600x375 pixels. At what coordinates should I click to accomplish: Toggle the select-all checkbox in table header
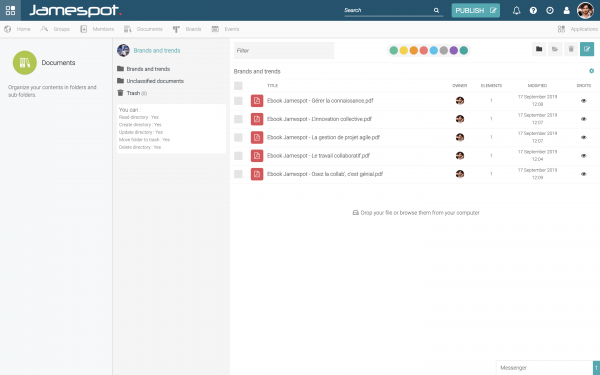pyautogui.click(x=238, y=86)
